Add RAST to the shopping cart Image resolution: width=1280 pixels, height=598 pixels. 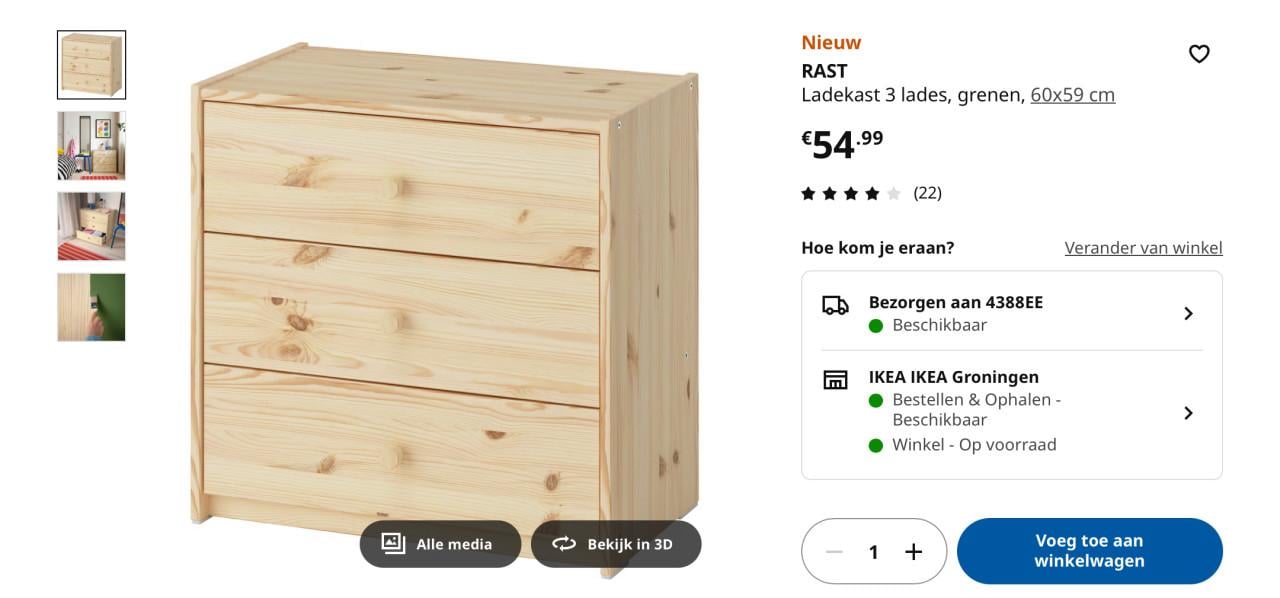point(1091,551)
